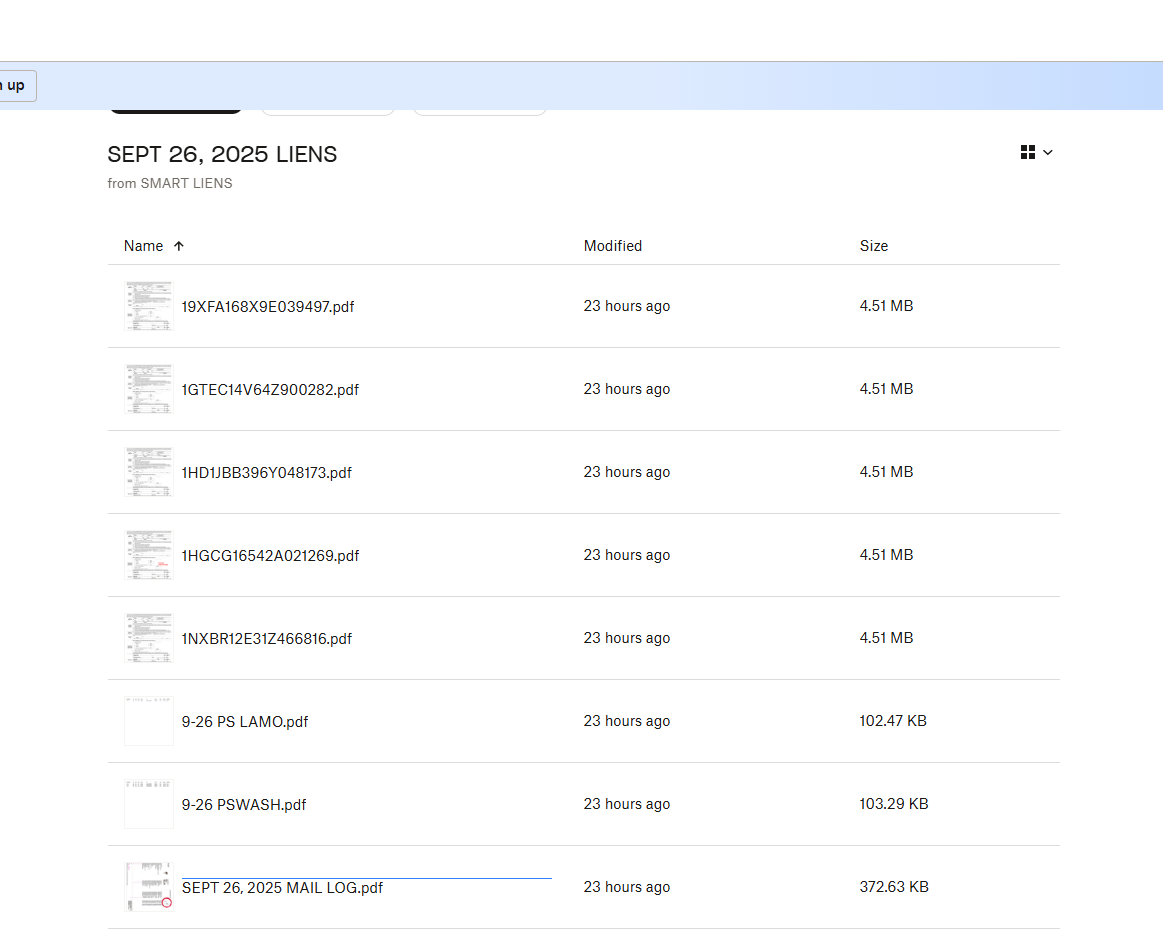Click modified time of 1HD1JBB396Y048173.pdf

click(x=627, y=472)
